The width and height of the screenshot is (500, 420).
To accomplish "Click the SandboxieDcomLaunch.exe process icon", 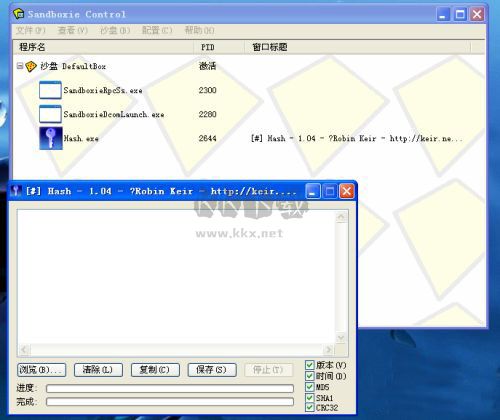I will tap(50, 114).
